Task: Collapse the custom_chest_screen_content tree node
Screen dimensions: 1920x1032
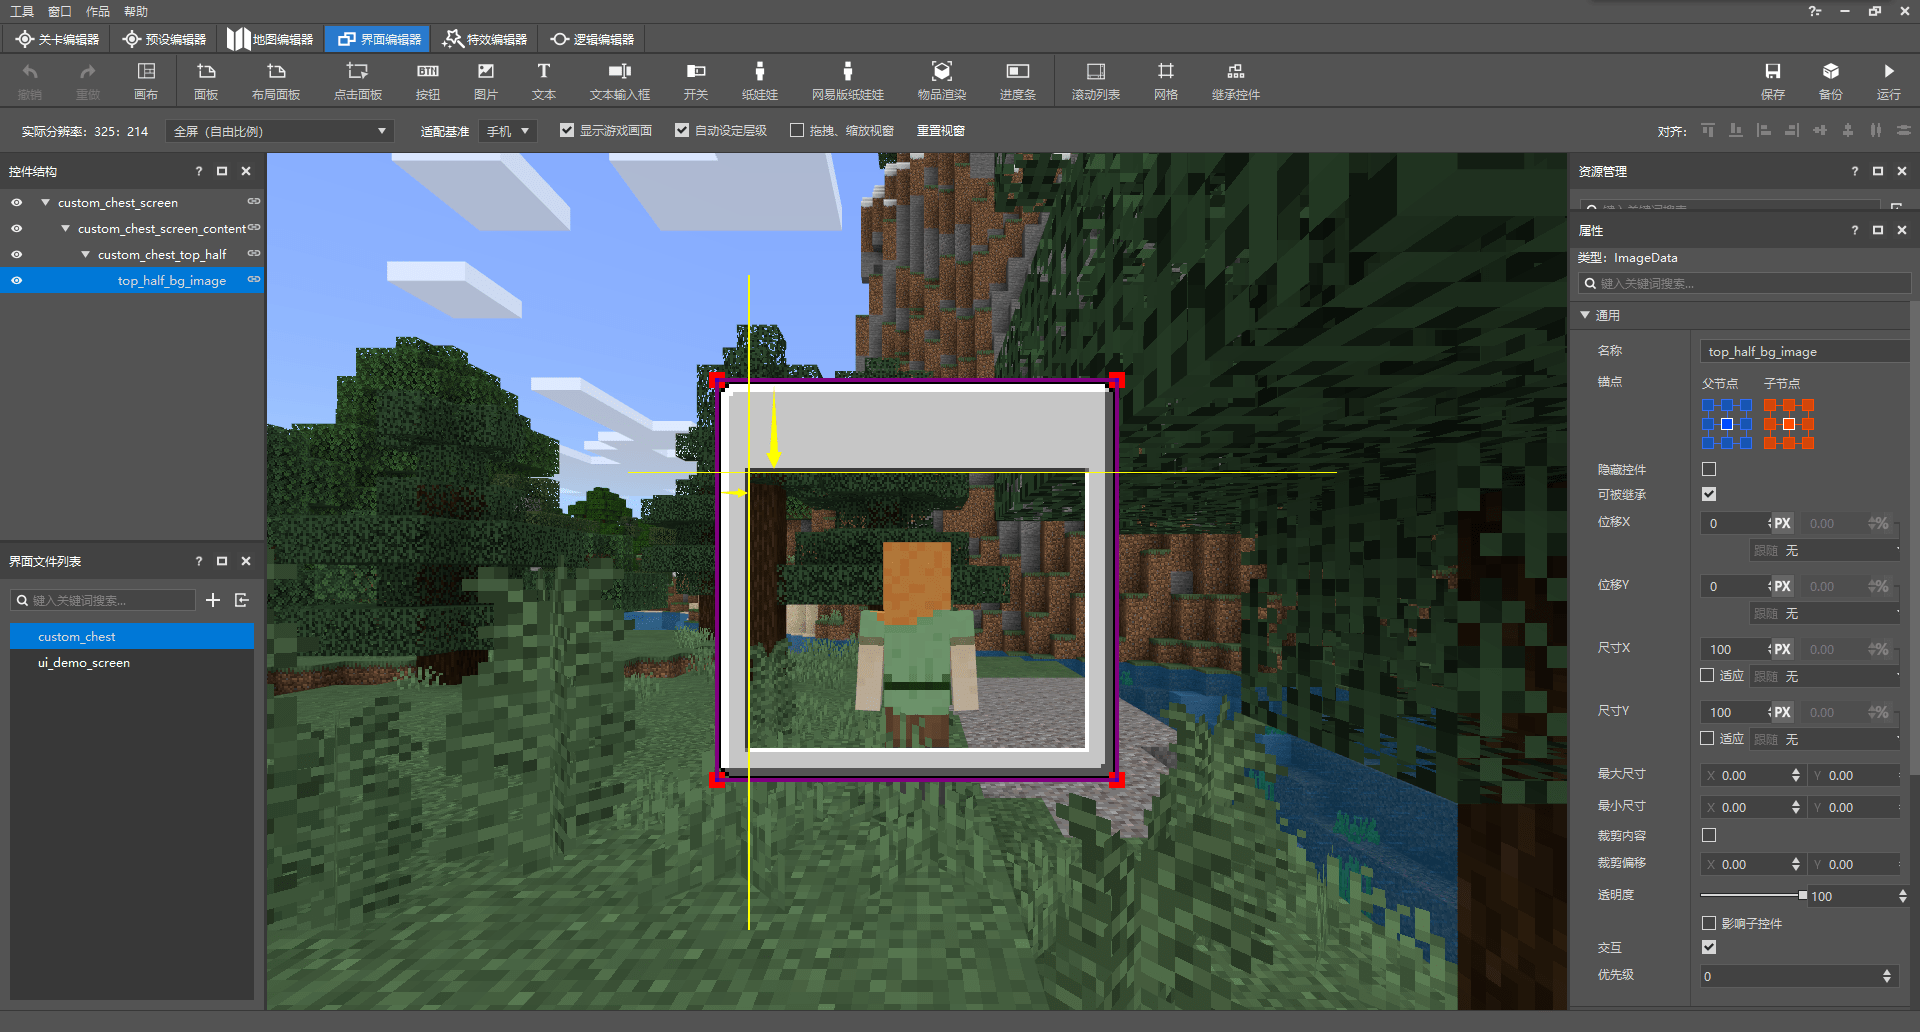Action: [x=65, y=228]
